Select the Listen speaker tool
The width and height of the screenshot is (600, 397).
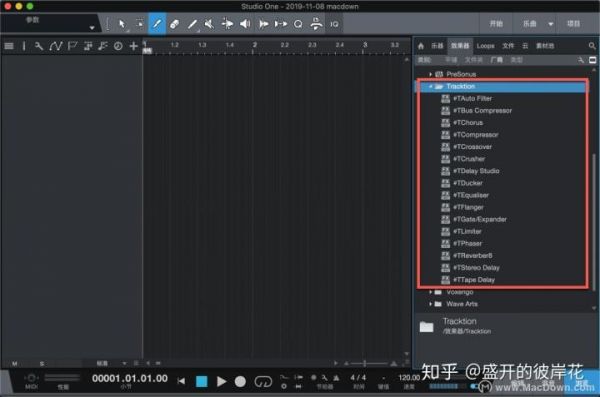coord(245,24)
